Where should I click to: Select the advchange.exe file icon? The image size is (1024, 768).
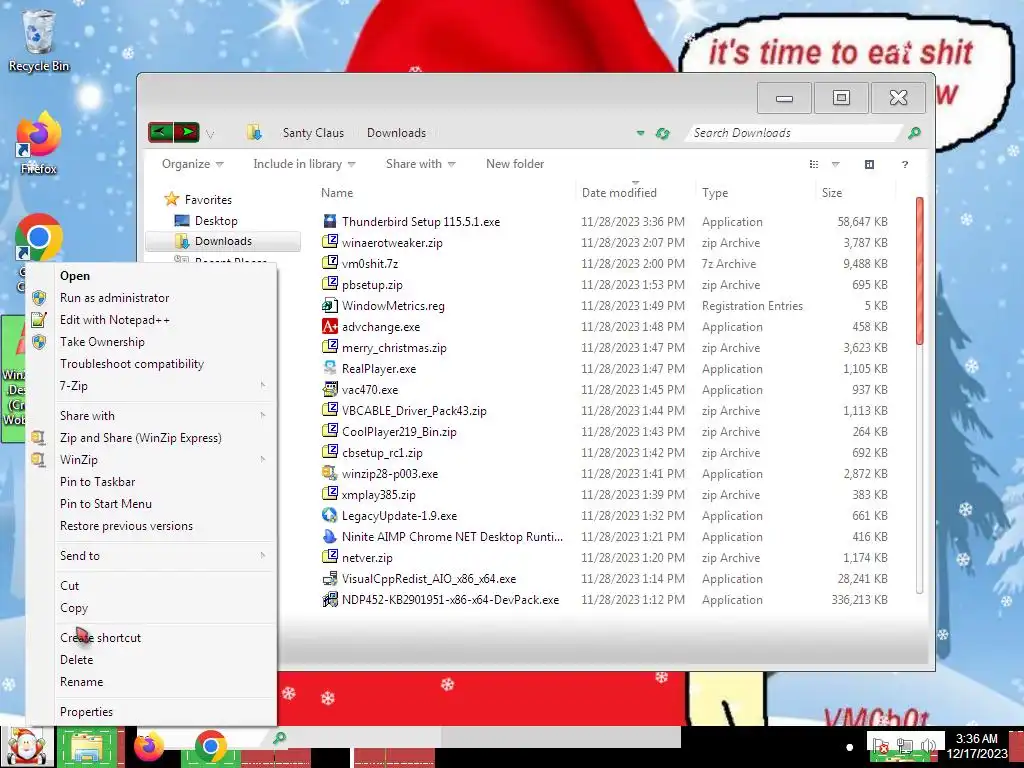pyautogui.click(x=330, y=327)
